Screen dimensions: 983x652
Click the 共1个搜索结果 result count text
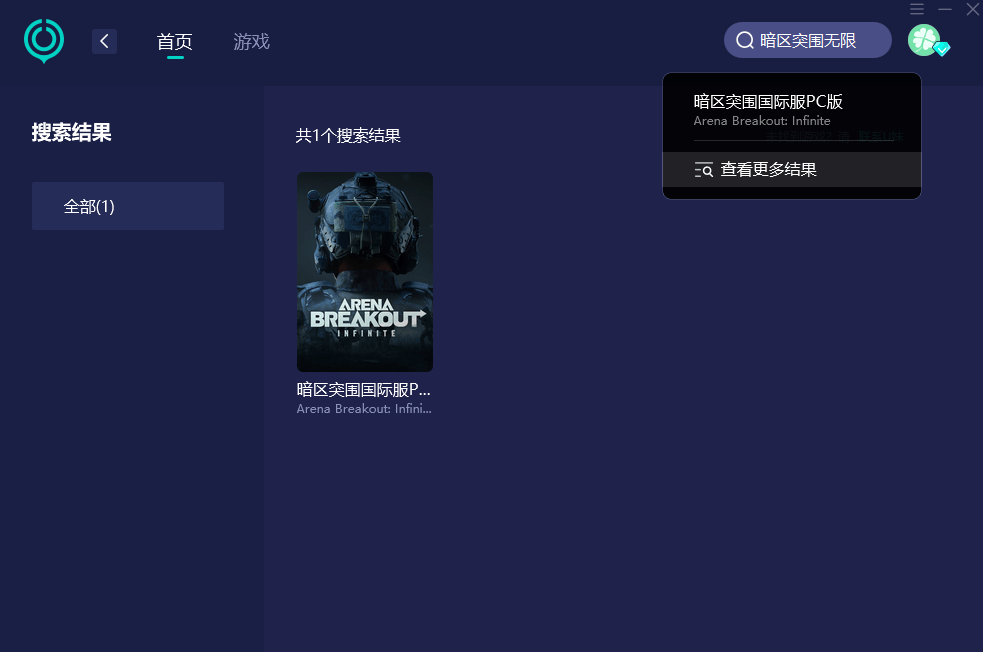click(x=348, y=136)
